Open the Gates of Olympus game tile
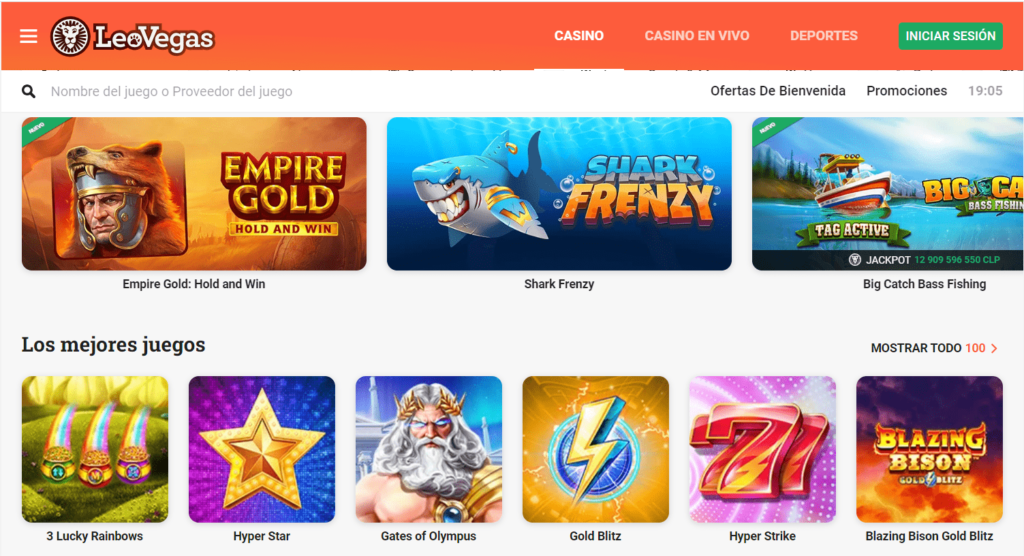The height and width of the screenshot is (556, 1024). (x=428, y=450)
